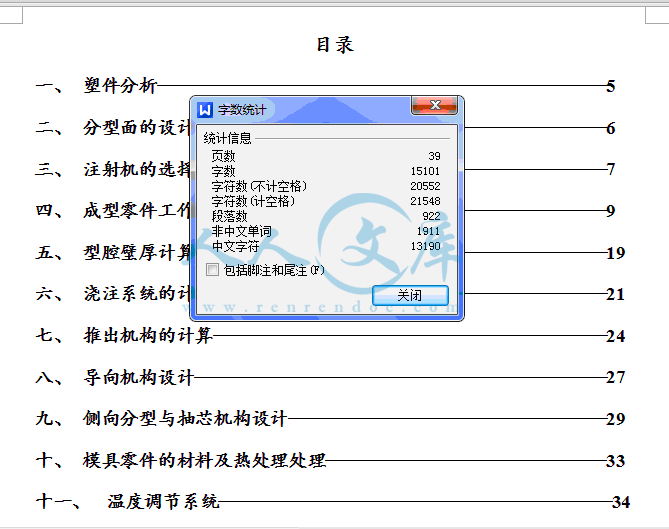Select the 段落数 value 922

click(431, 216)
